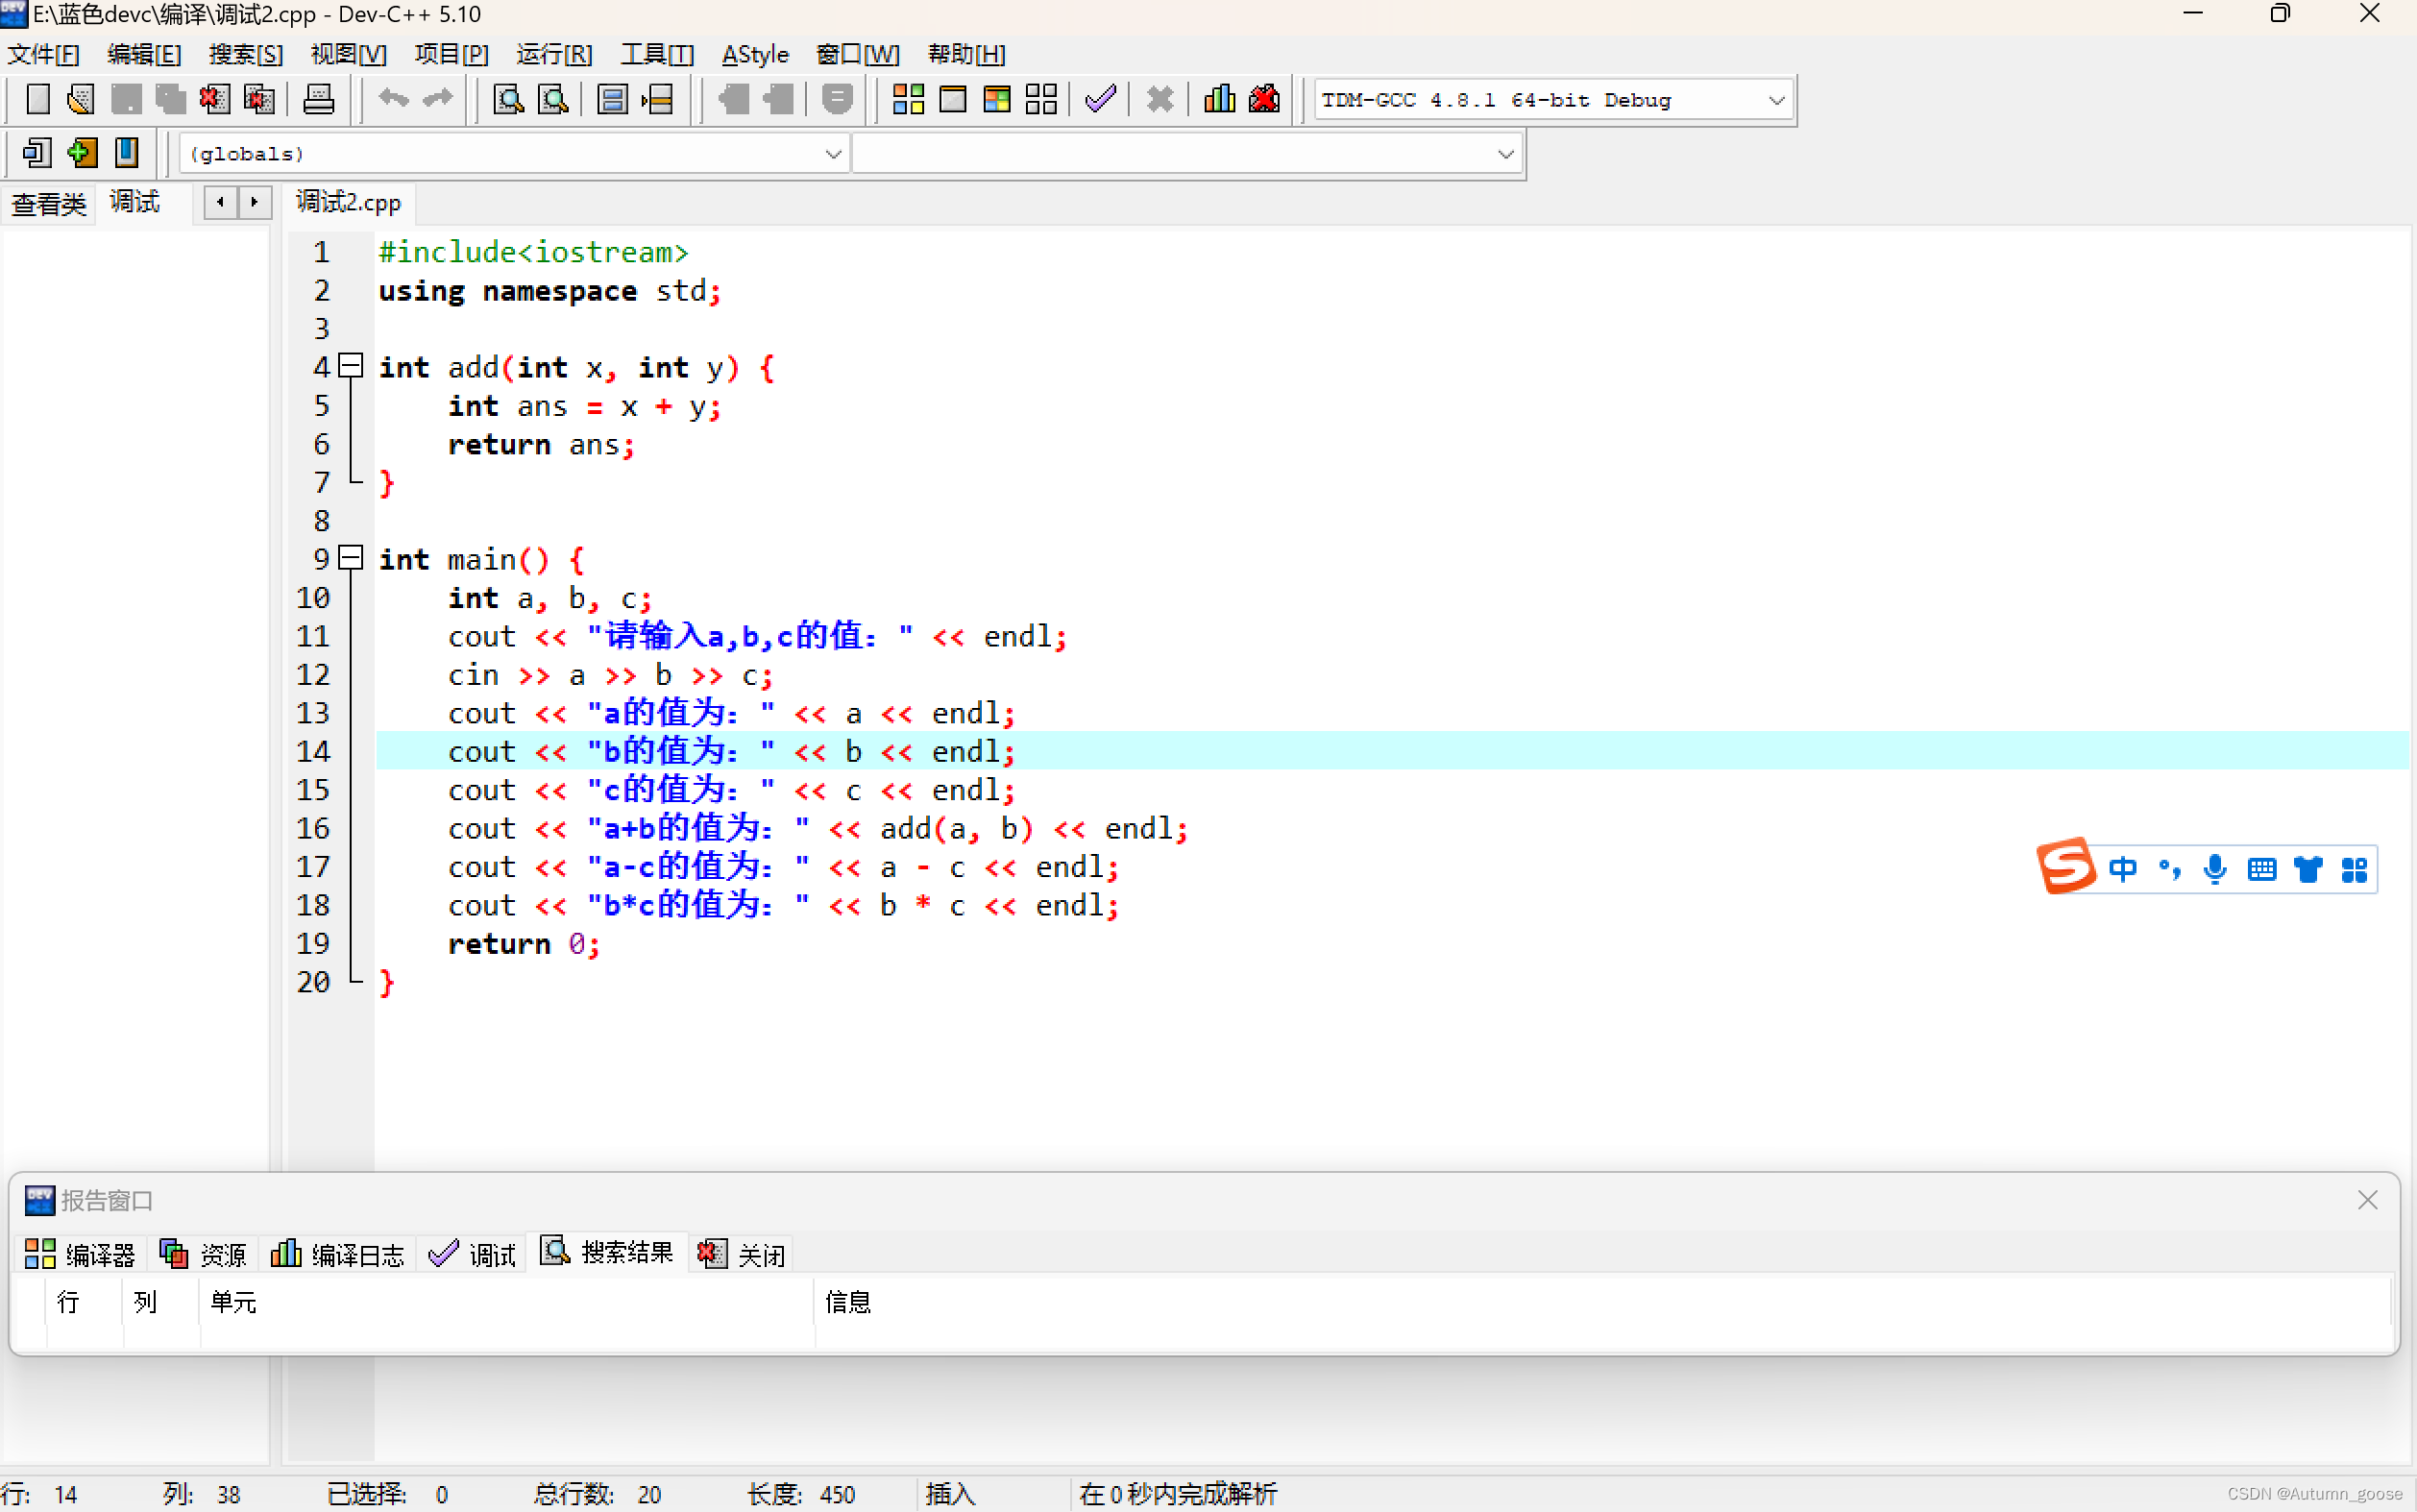The width and height of the screenshot is (2417, 1512).
Task: Click the Compile & Run colored window icon
Action: tap(996, 99)
